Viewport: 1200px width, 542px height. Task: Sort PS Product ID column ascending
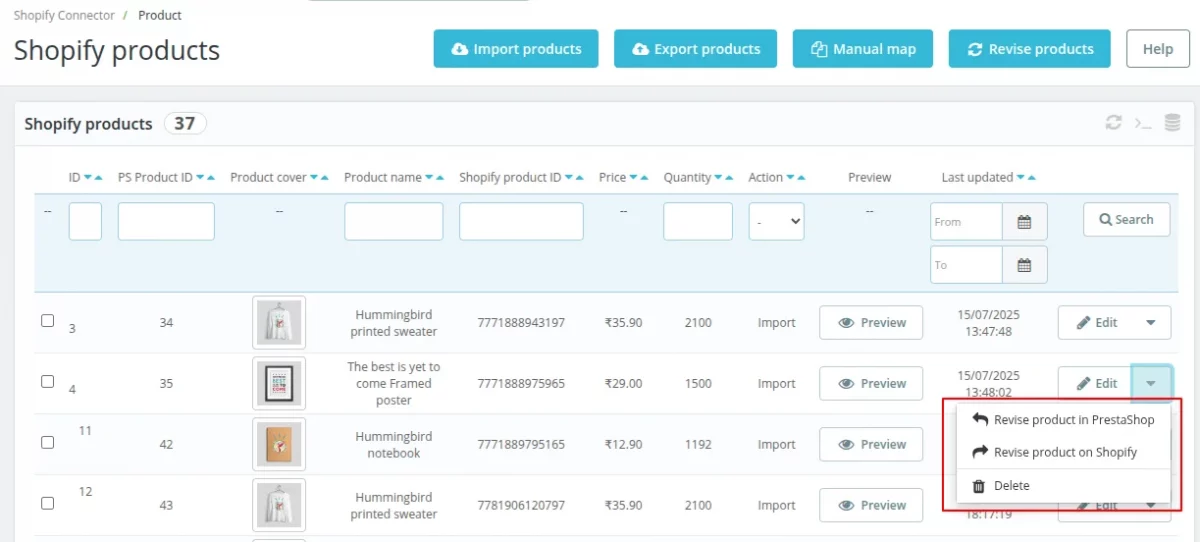coord(211,178)
